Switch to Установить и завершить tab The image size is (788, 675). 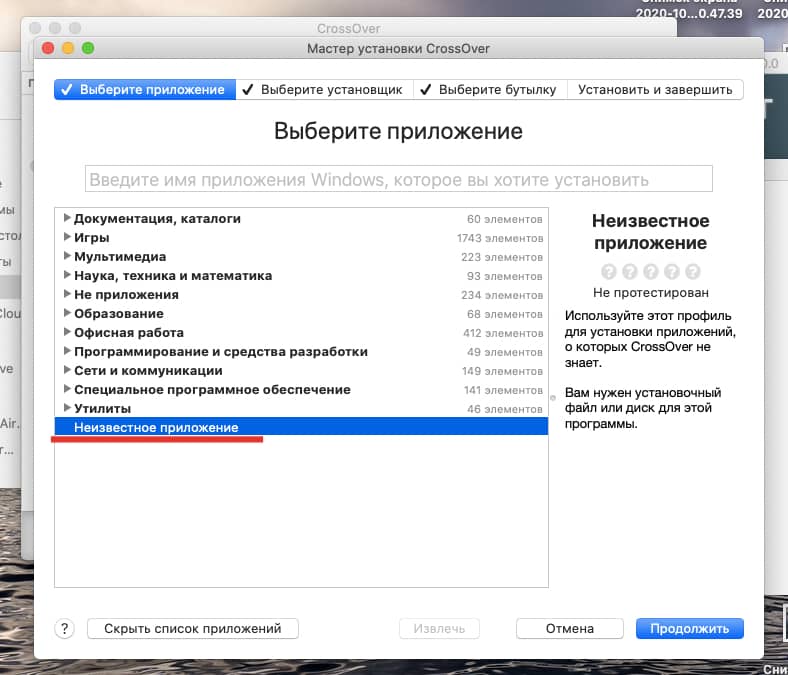[x=655, y=89]
